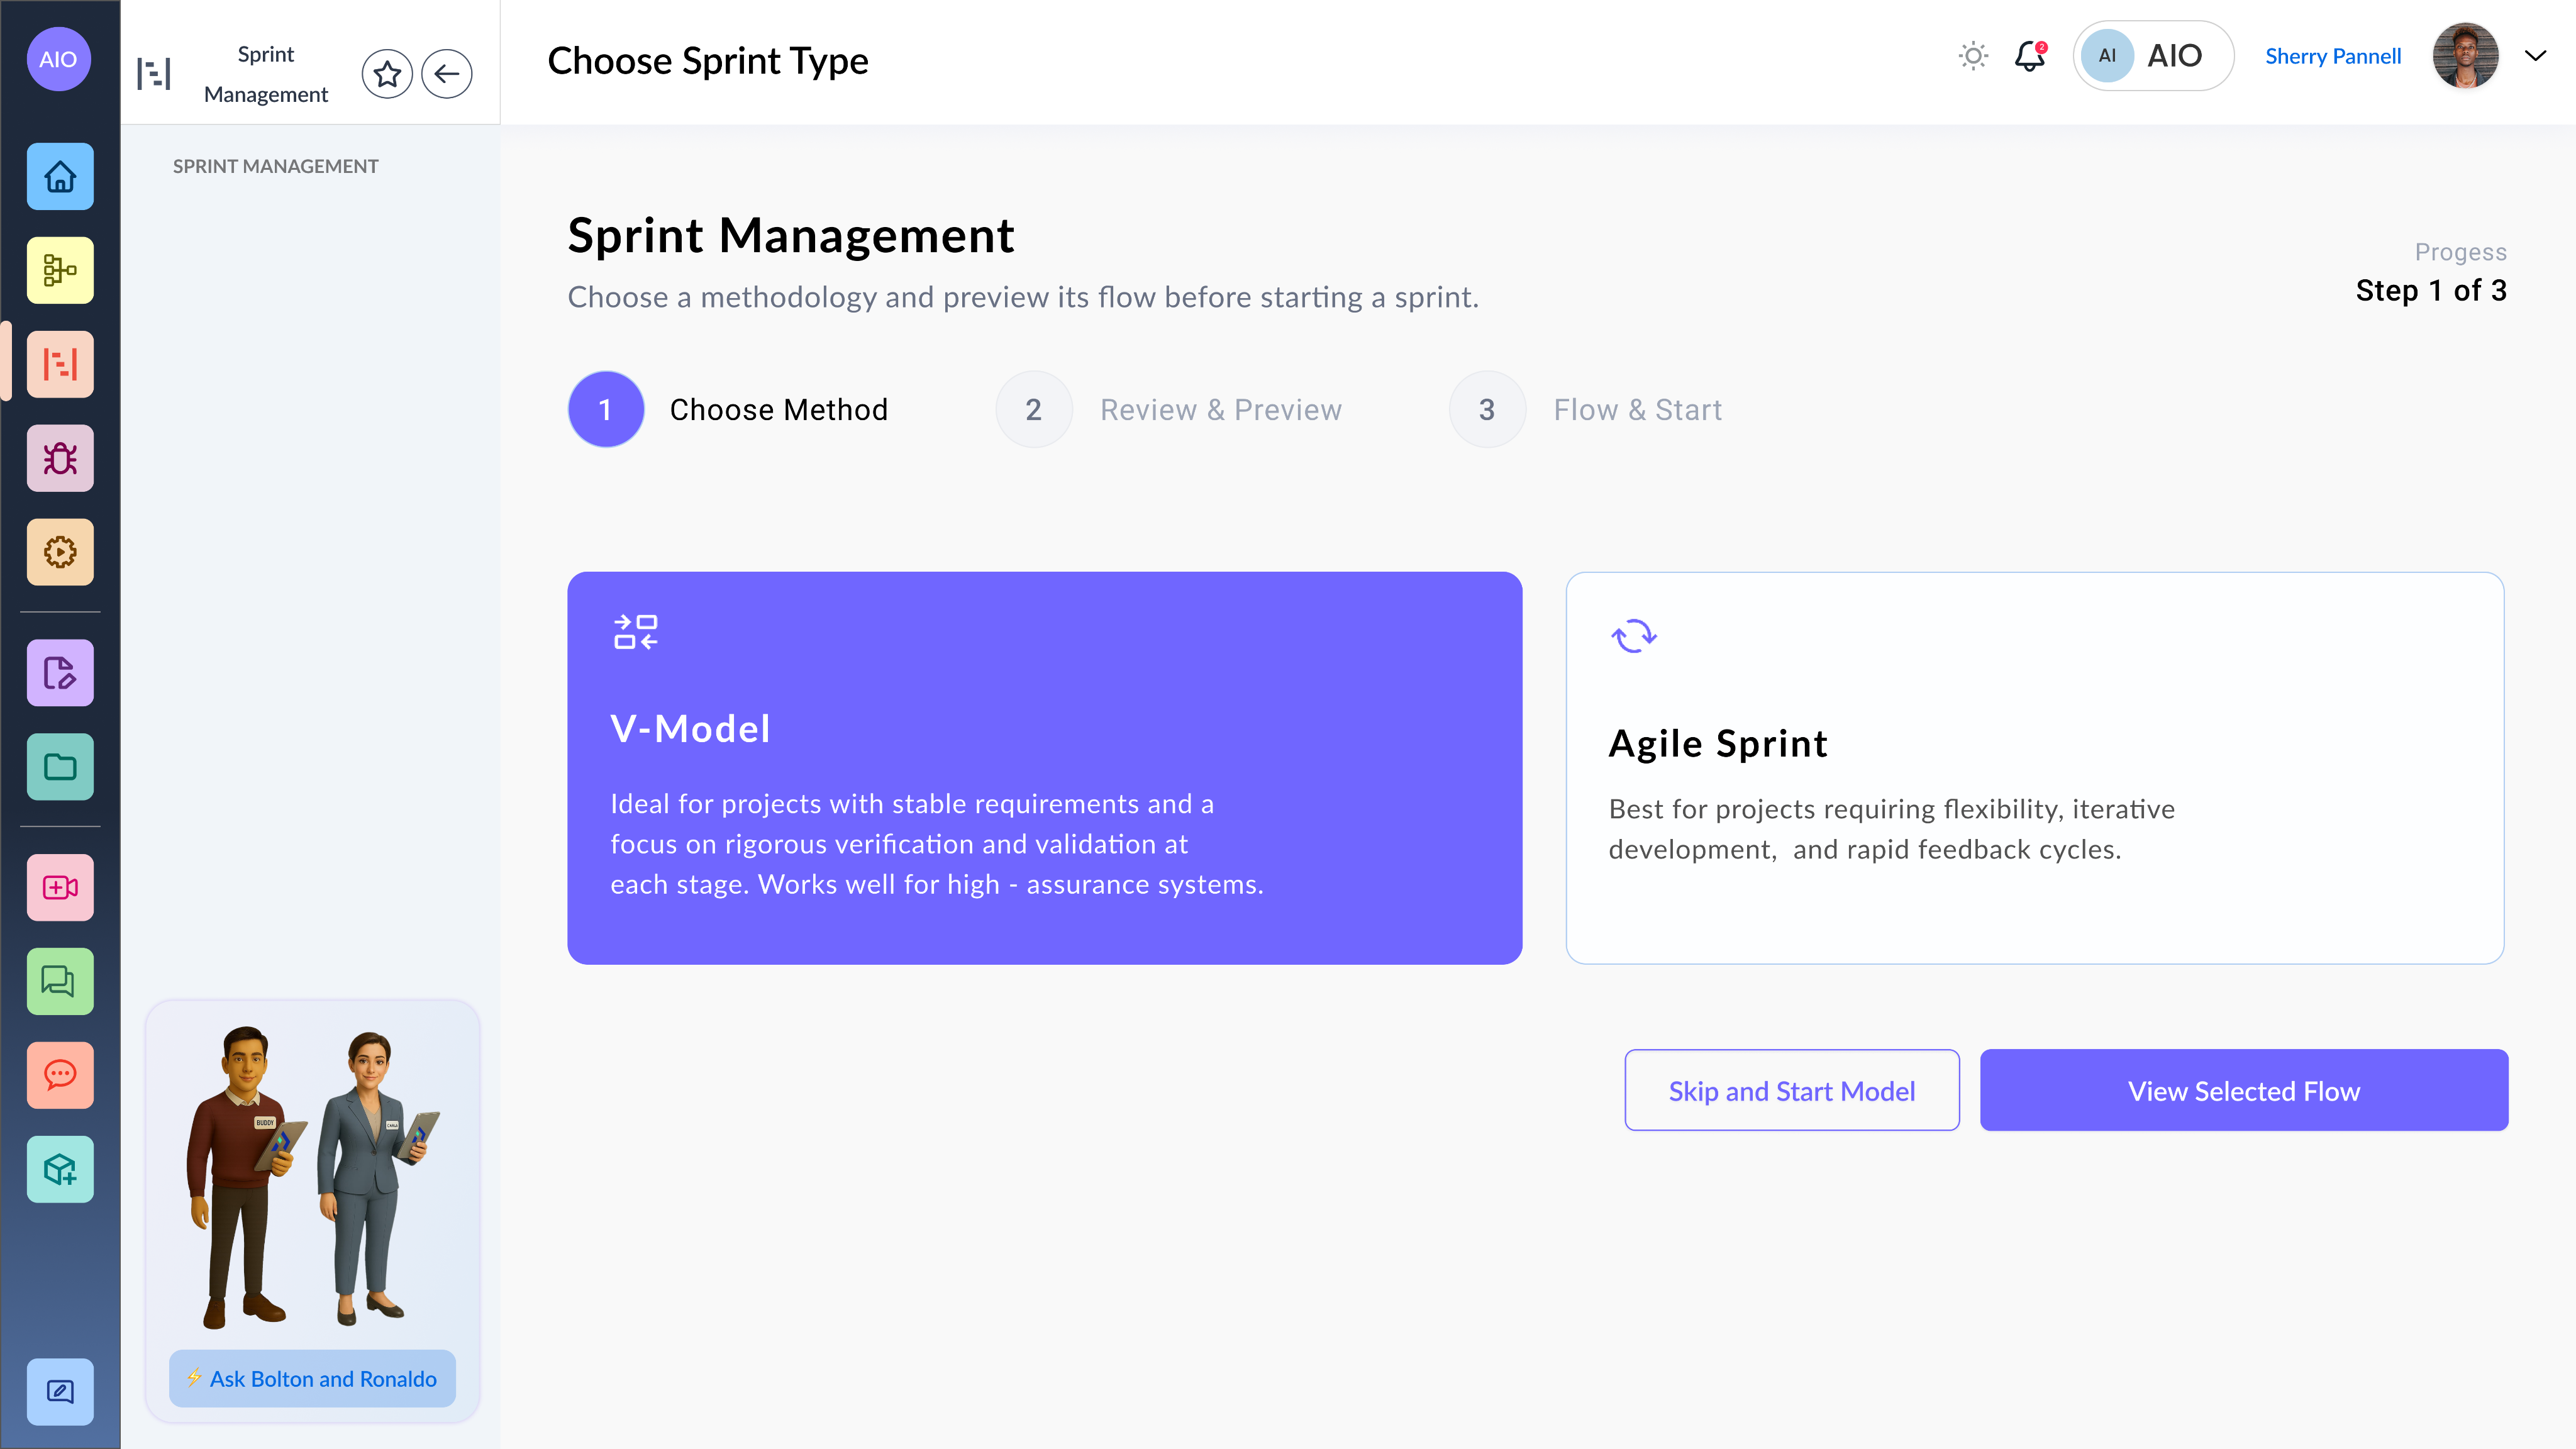Expand user profile dropdown chevron
Viewport: 2576px width, 1449px height.
pos(2535,56)
